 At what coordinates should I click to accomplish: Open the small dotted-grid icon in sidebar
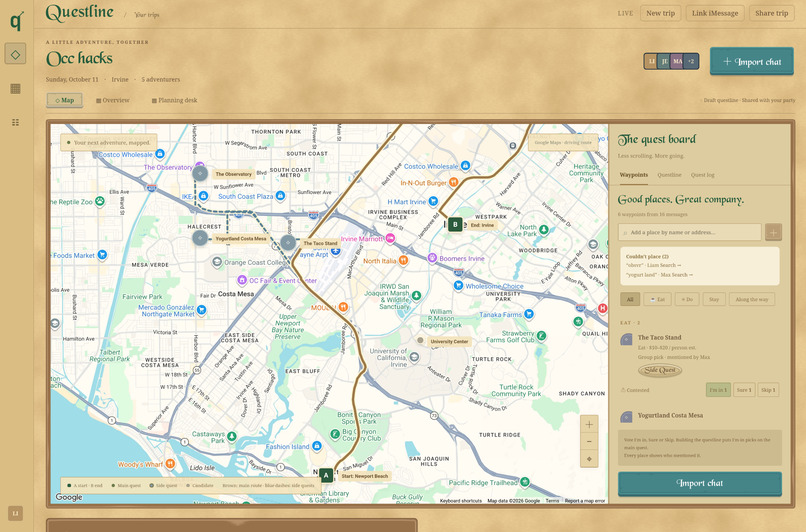coord(15,122)
